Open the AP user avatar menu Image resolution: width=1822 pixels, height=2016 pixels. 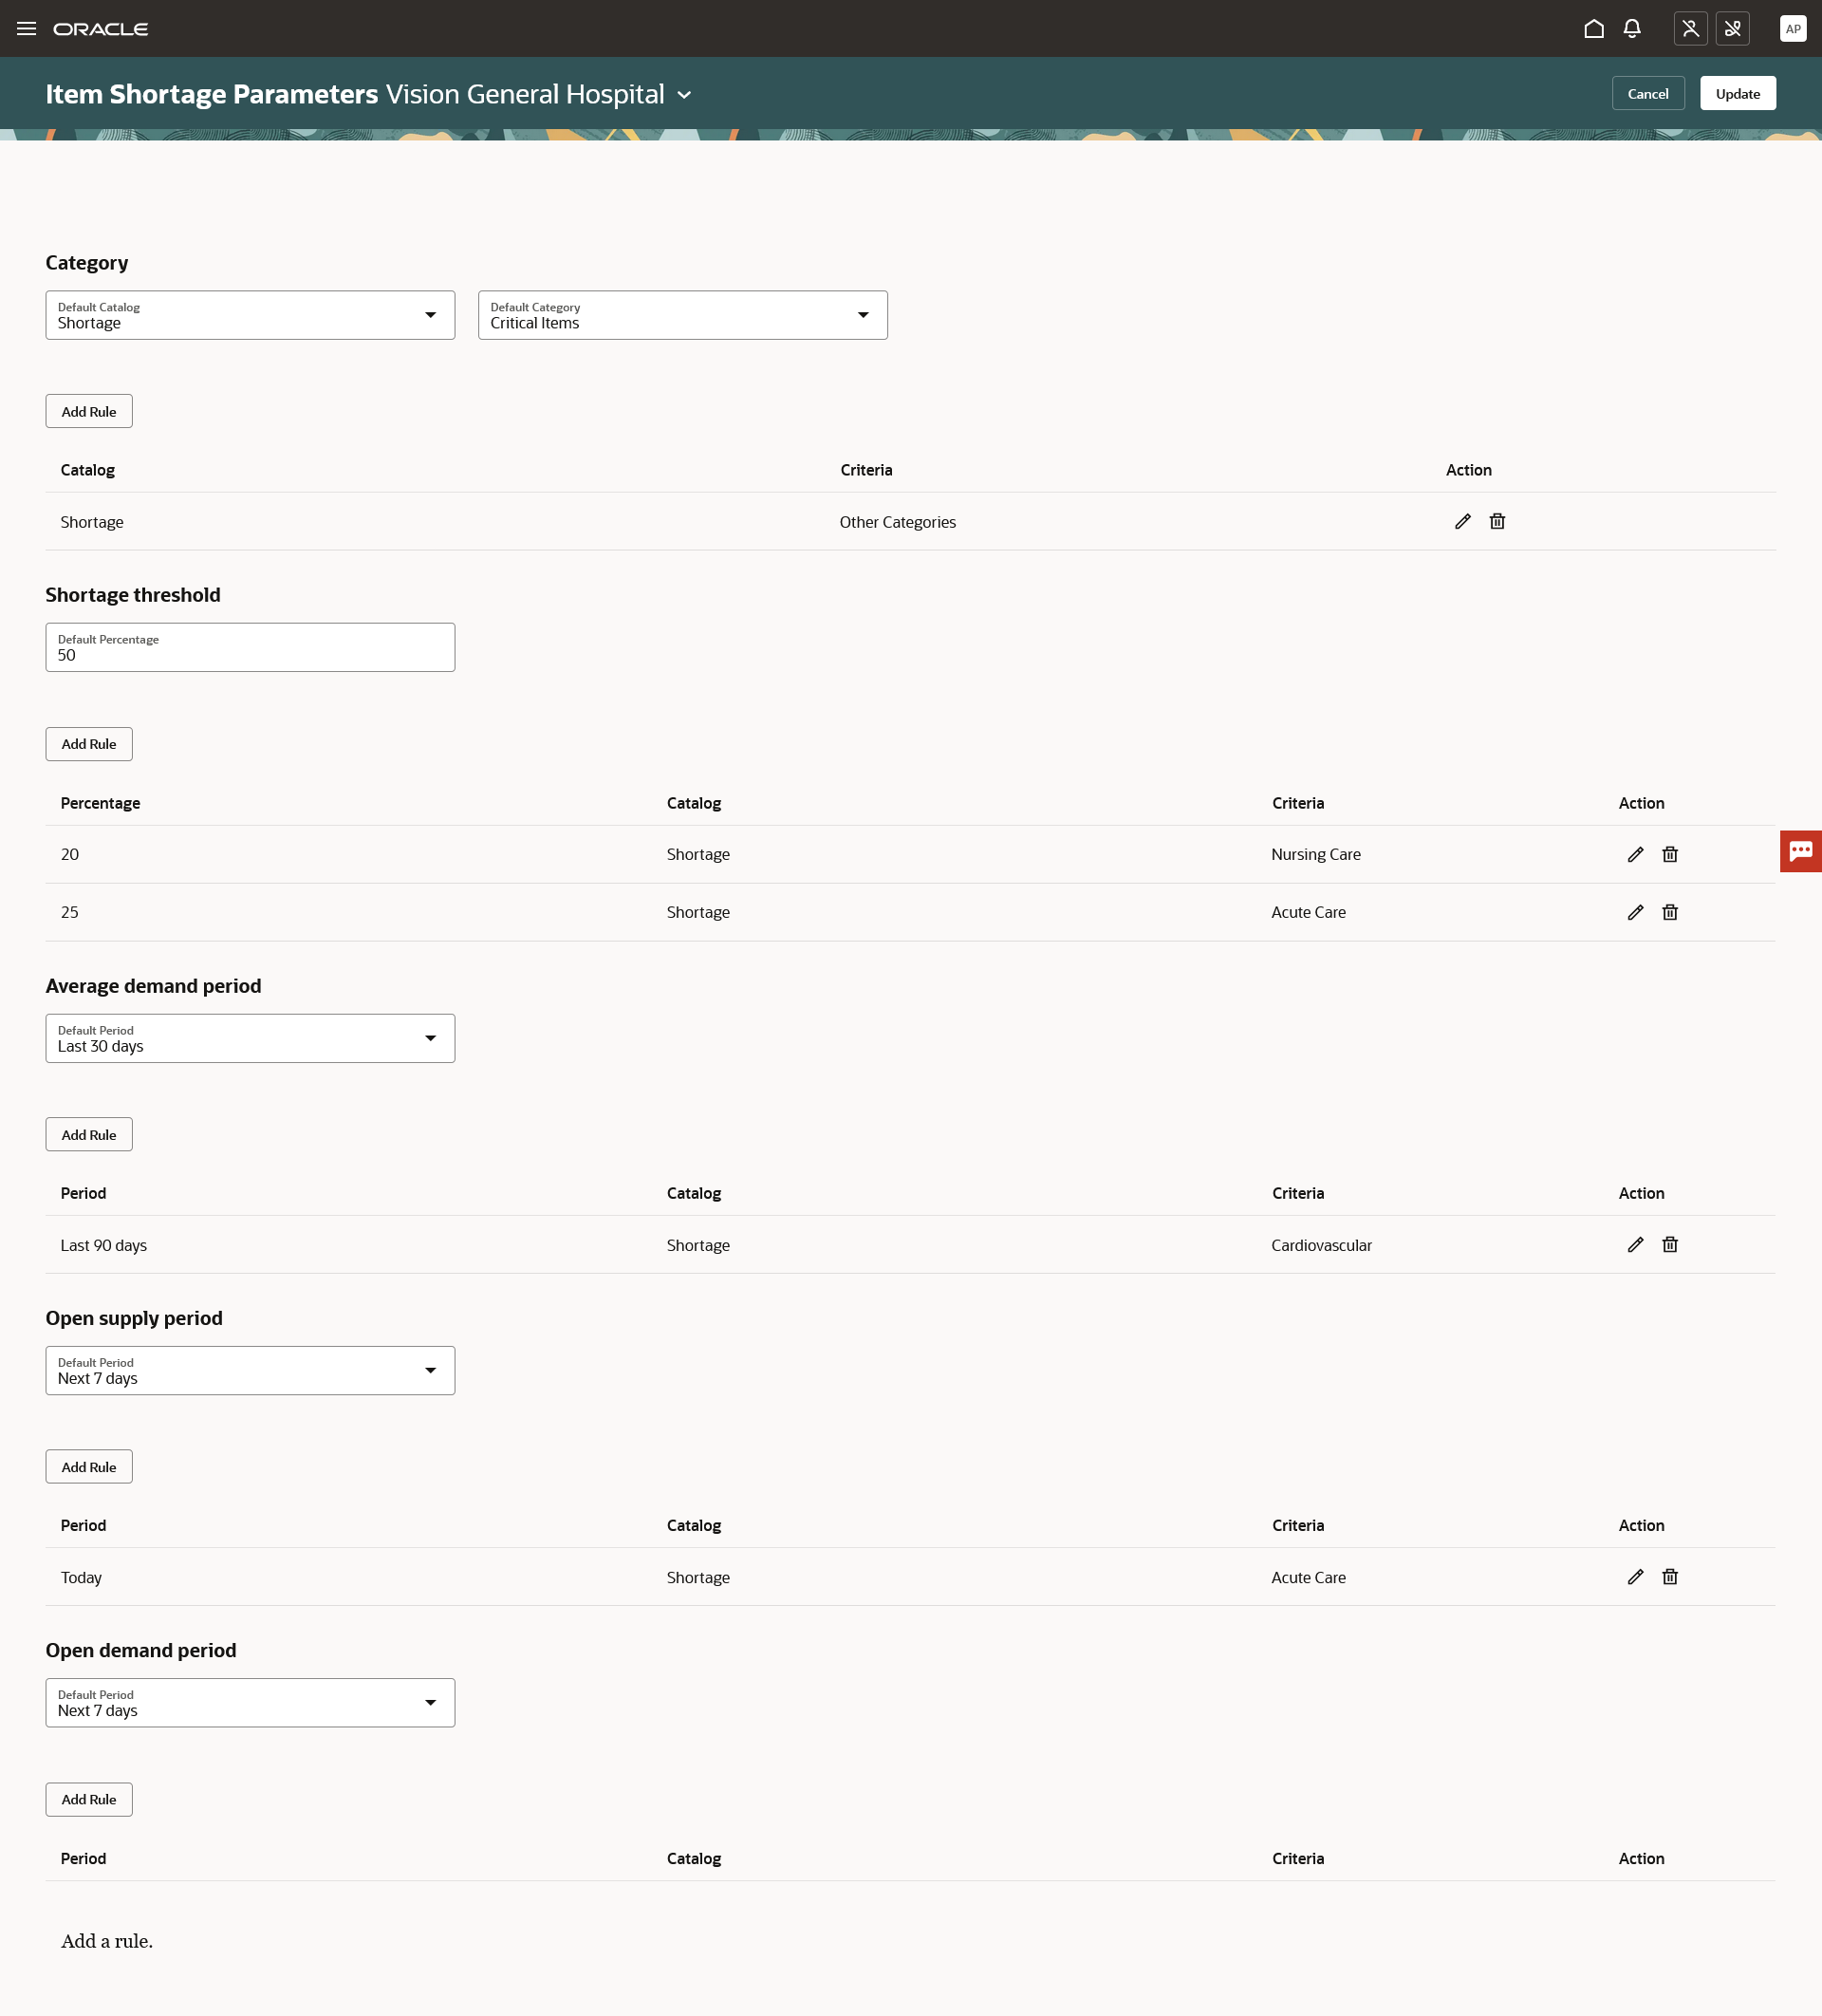[x=1793, y=29]
